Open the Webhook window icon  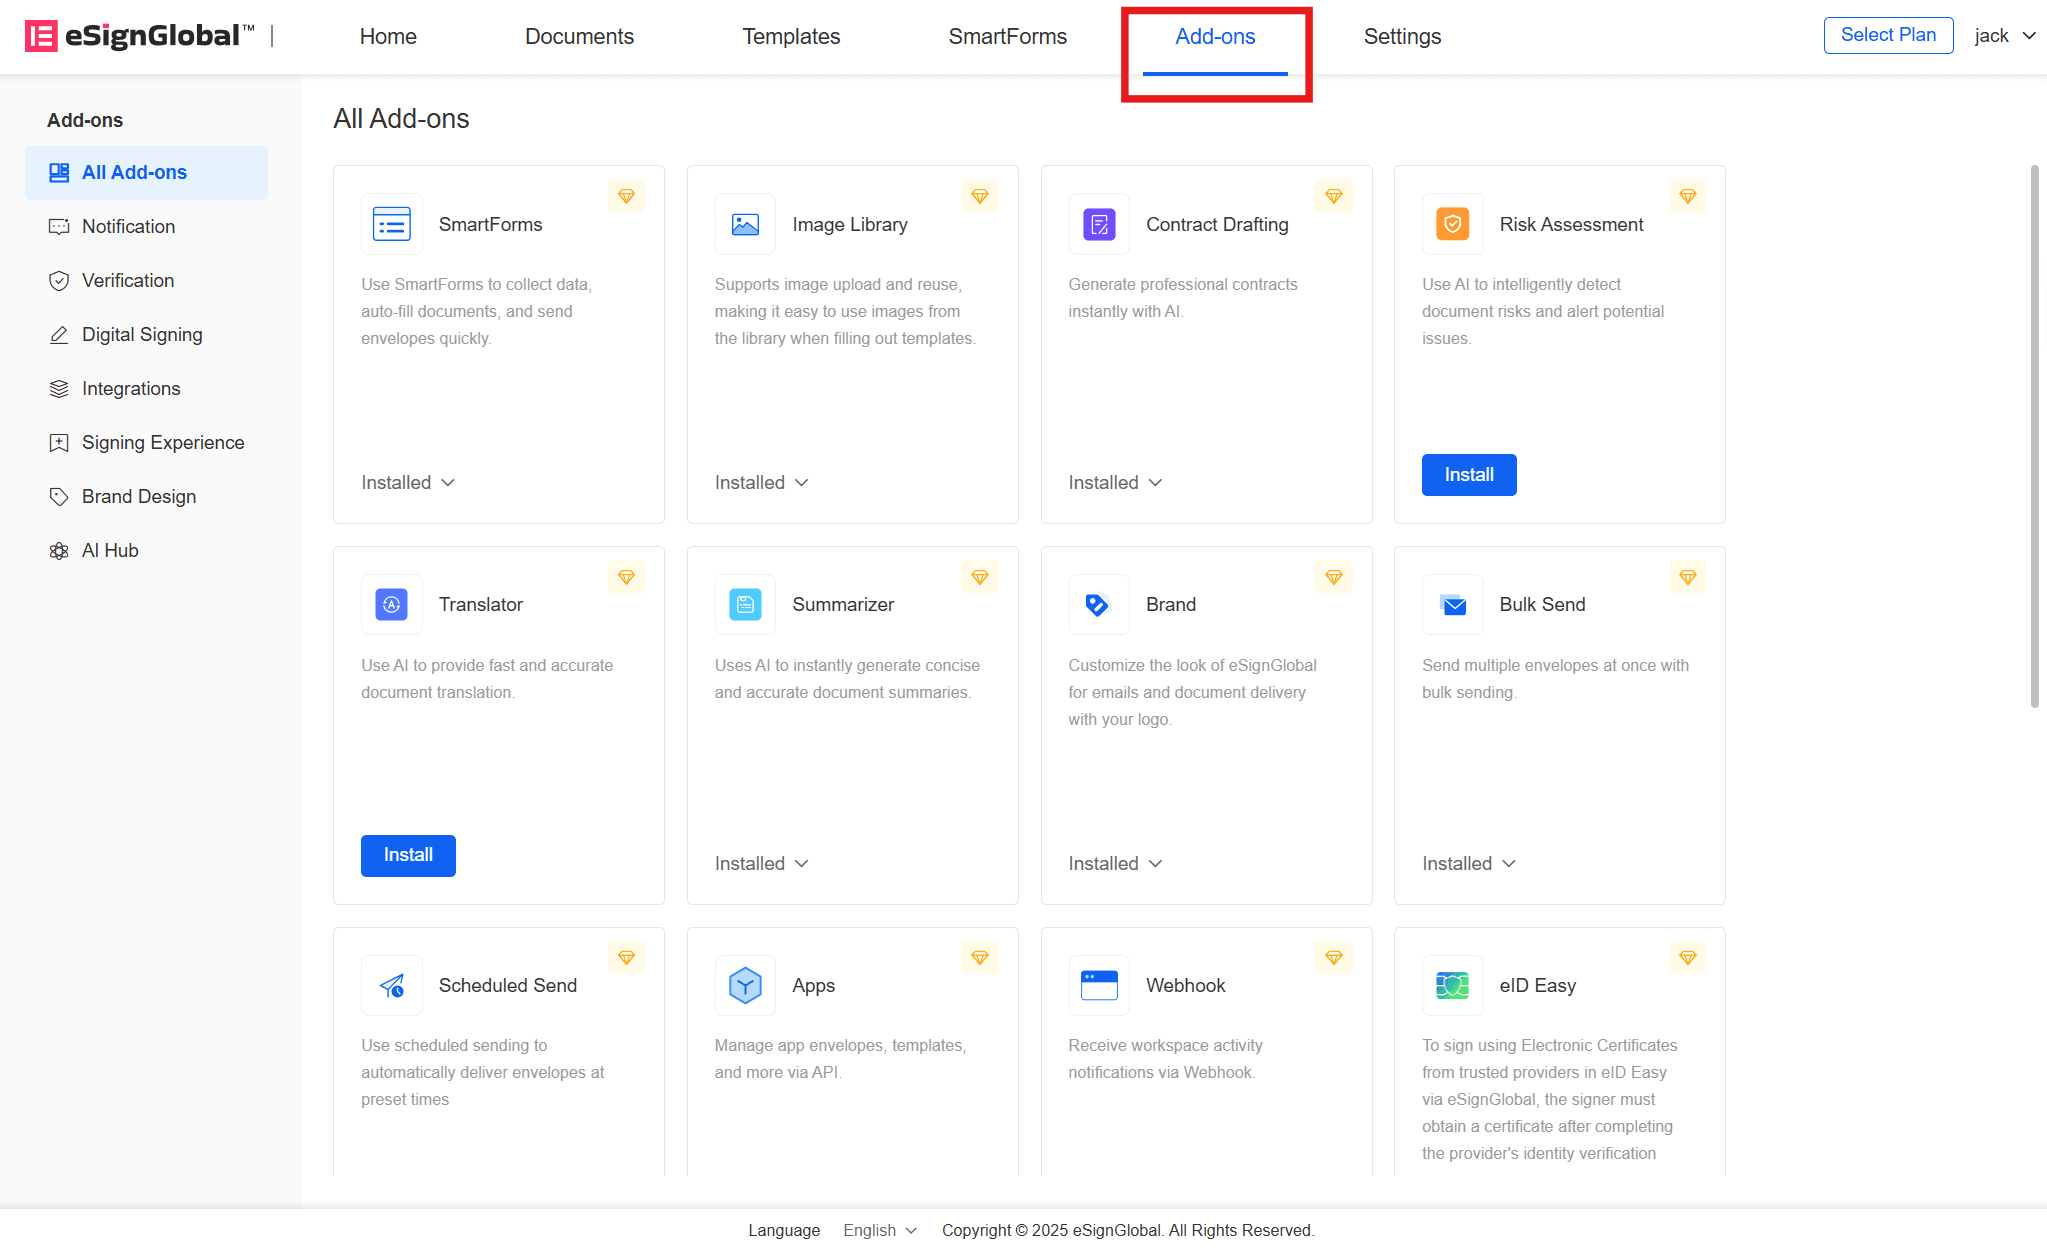pos(1099,985)
